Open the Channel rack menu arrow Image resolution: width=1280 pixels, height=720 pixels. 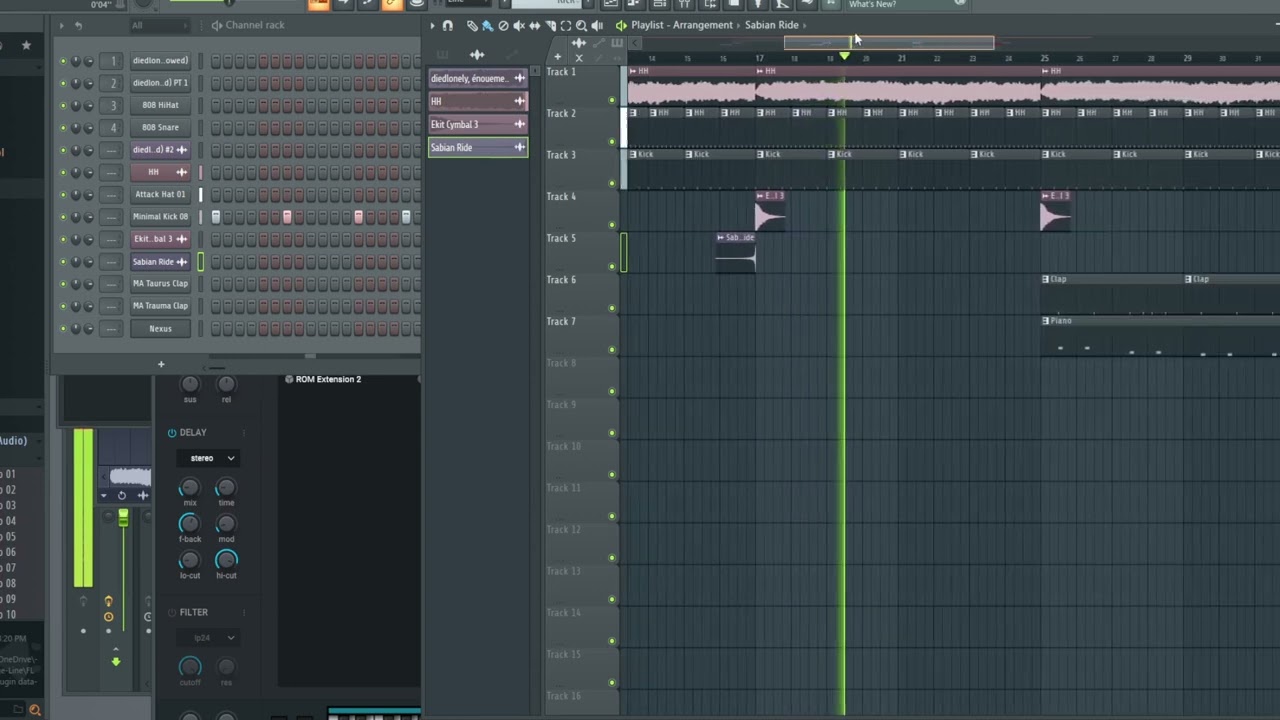(x=61, y=25)
